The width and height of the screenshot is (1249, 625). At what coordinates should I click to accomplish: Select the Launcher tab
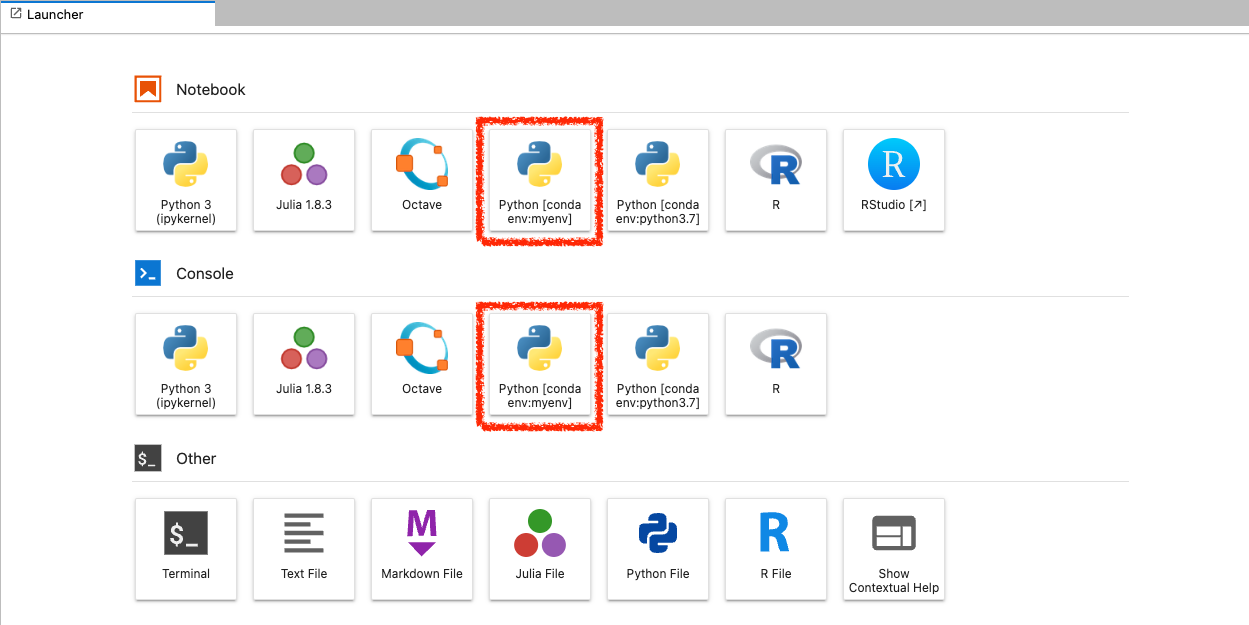[x=55, y=14]
